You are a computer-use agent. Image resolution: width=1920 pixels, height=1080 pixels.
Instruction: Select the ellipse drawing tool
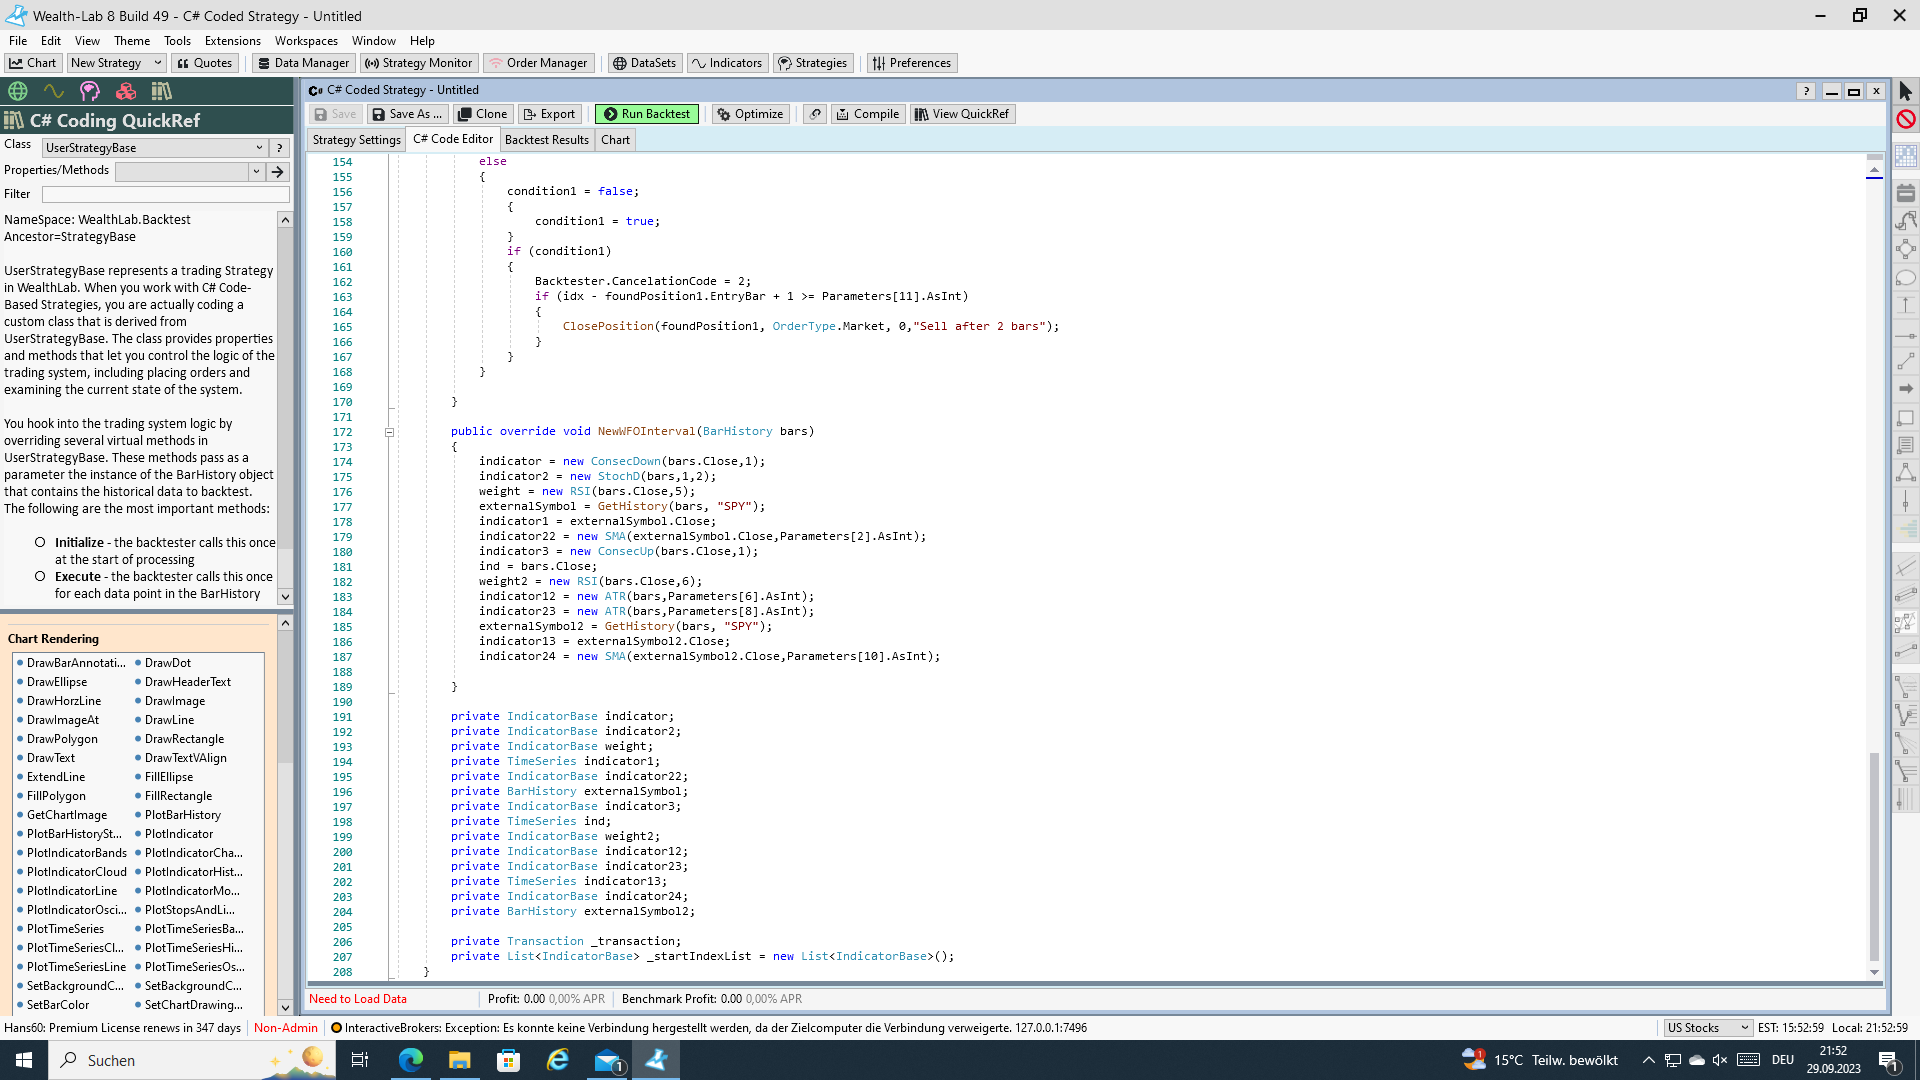pos(1905,278)
